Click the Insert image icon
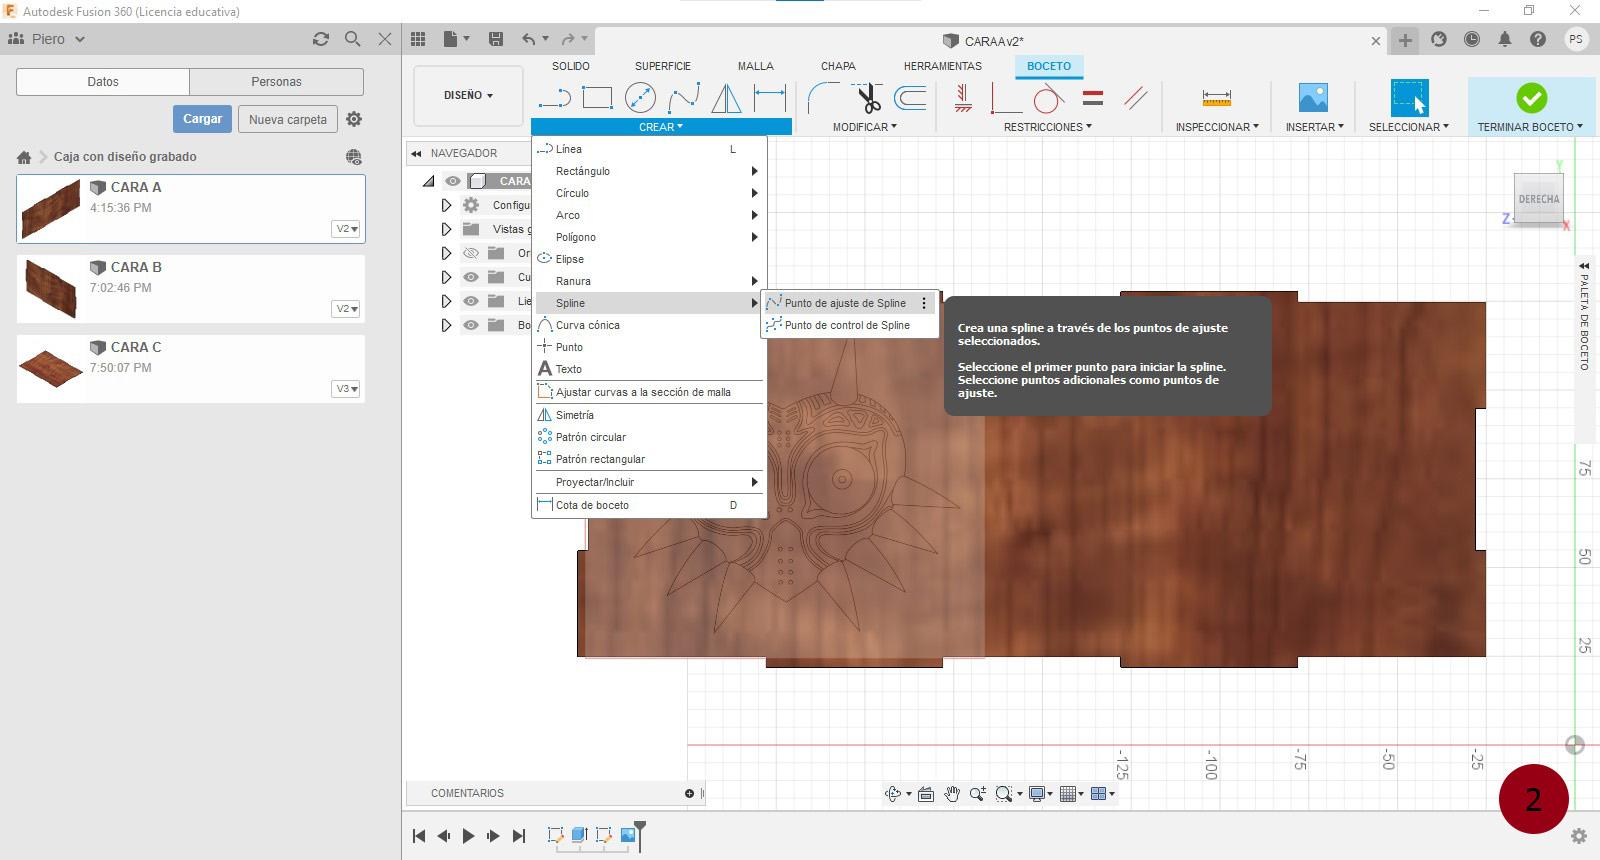 coord(1313,98)
